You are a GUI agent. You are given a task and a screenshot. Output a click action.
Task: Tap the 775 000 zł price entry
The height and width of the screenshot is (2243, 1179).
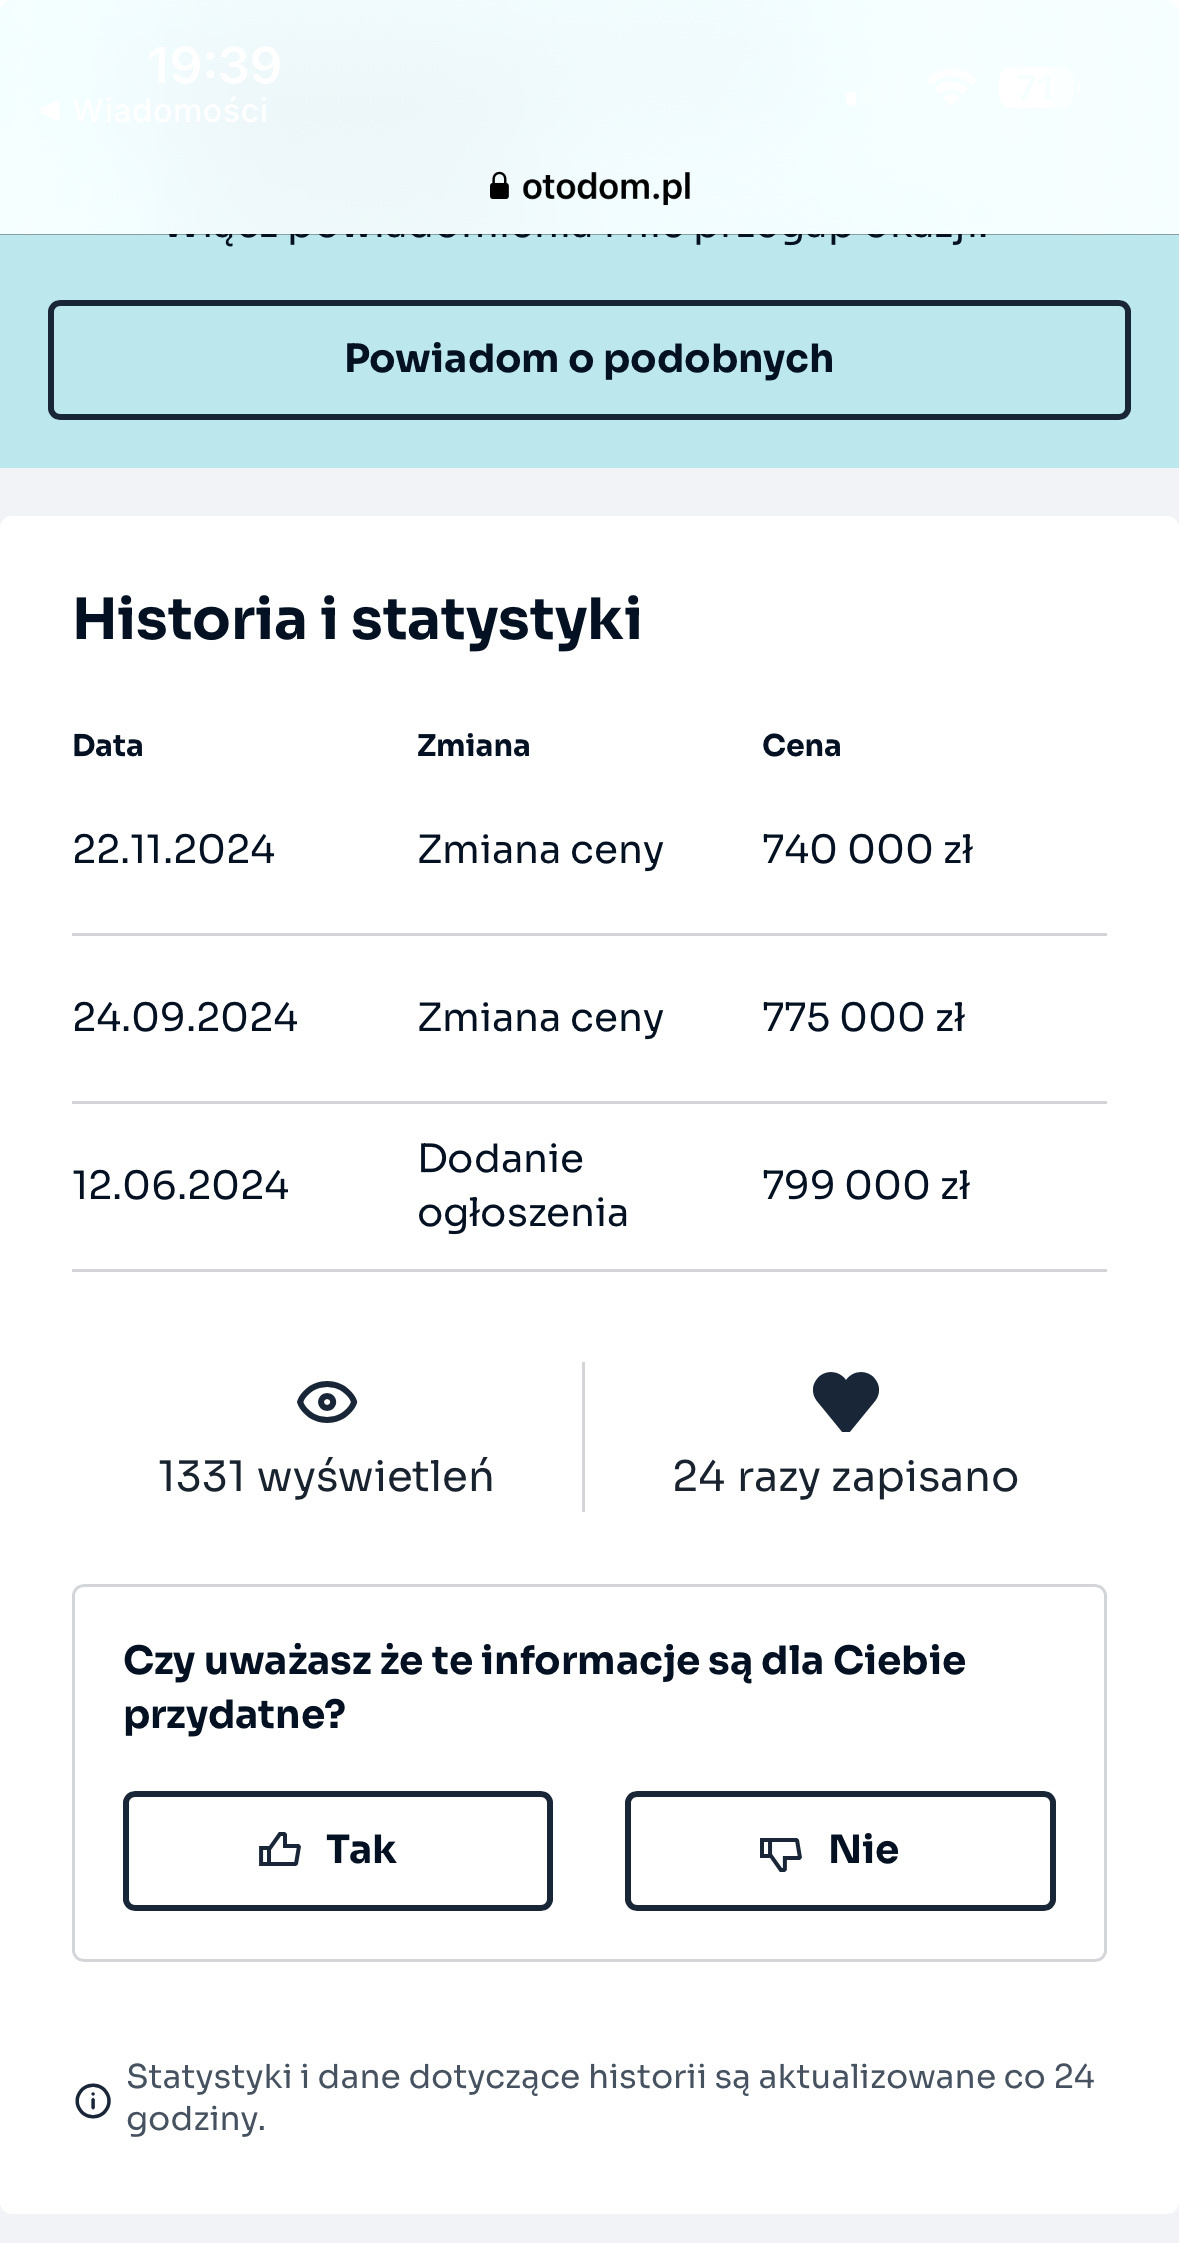tap(863, 1018)
